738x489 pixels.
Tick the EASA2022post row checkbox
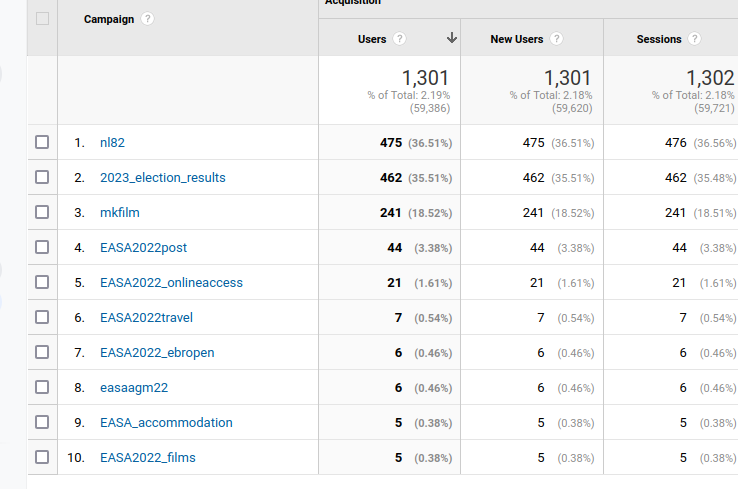(42, 247)
